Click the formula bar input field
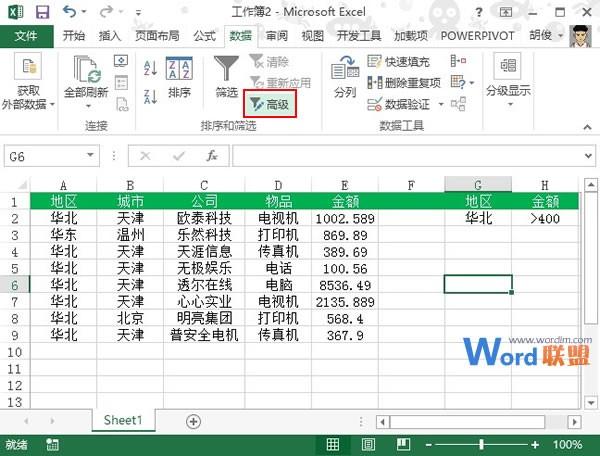Viewport: 600px width, 456px height. [408, 156]
